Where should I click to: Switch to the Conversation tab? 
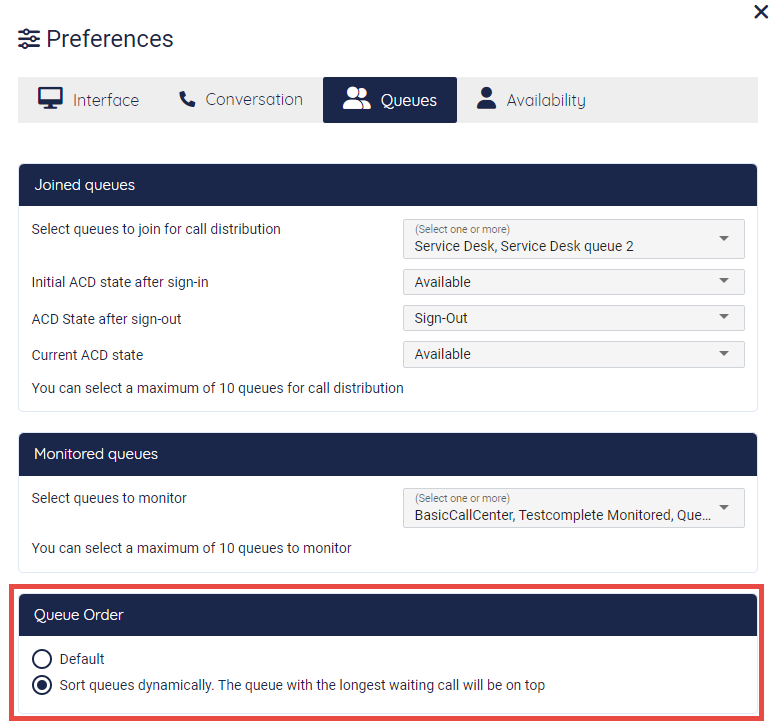point(254,99)
